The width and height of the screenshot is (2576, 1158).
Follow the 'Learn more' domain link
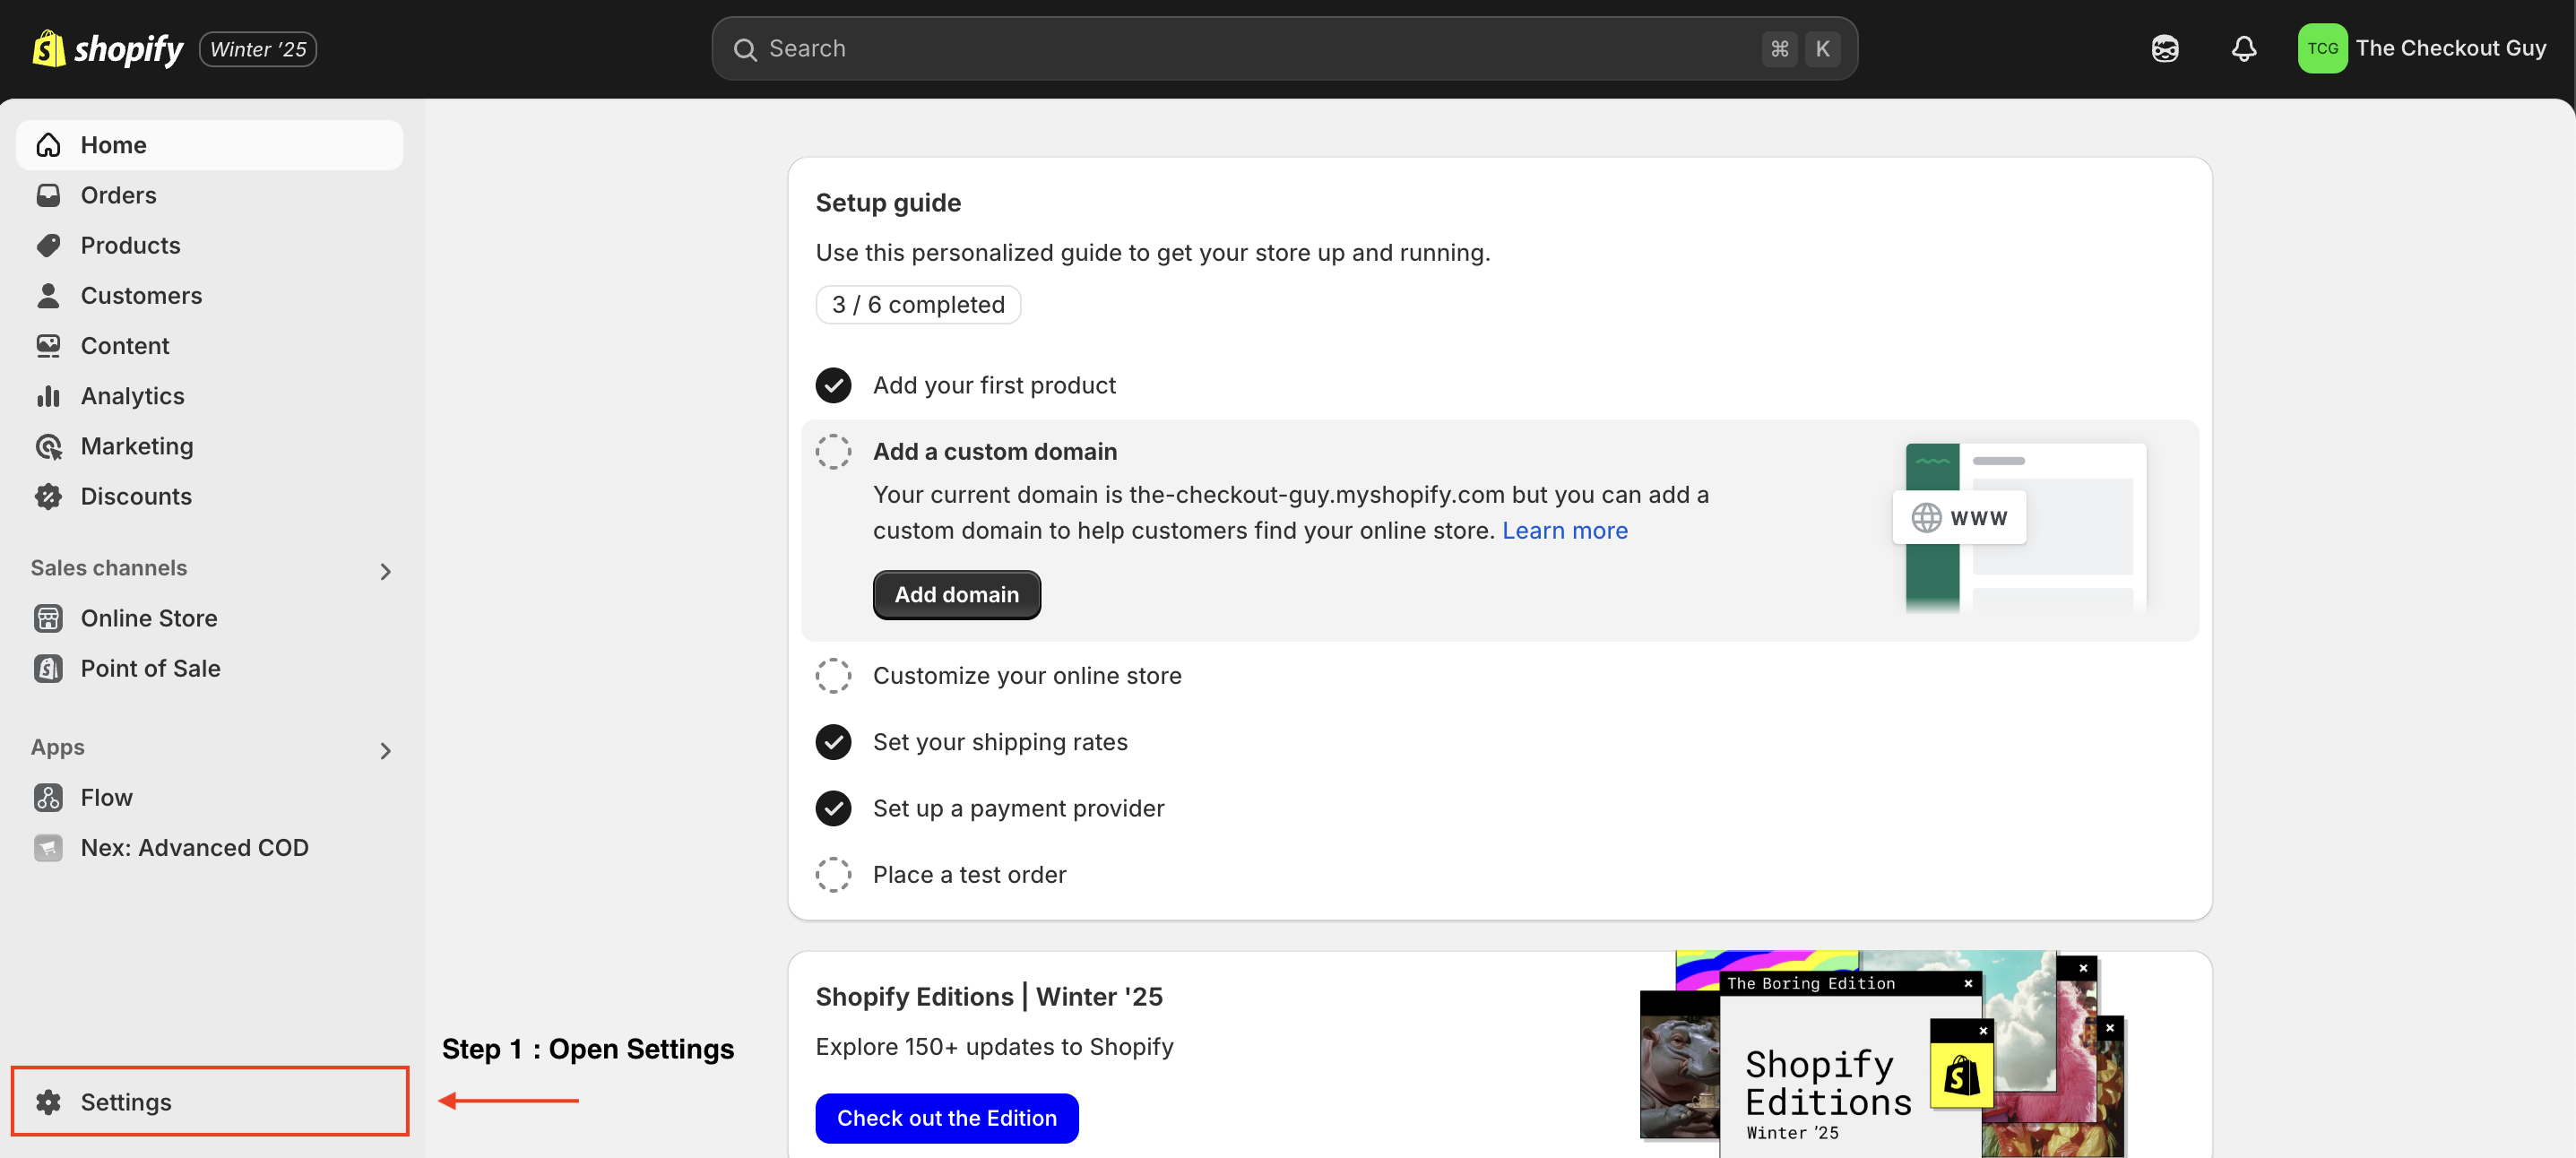1564,531
